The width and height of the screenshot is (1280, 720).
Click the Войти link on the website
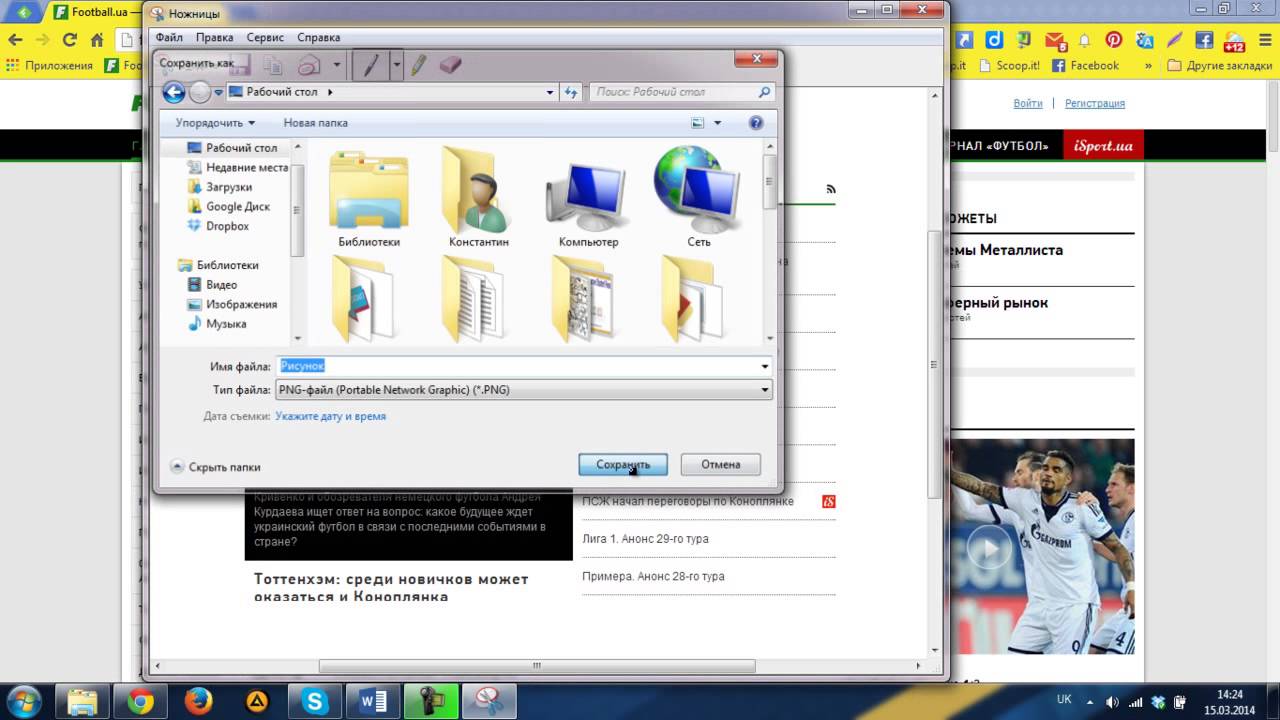pos(1028,103)
